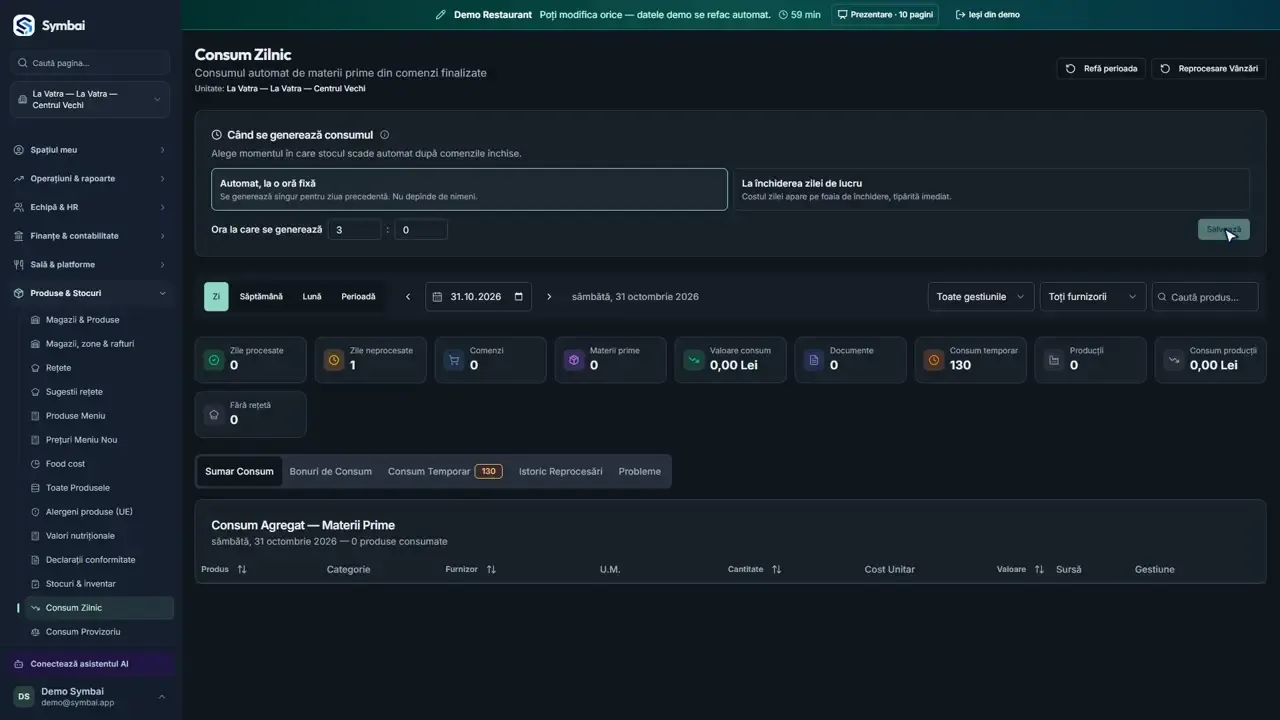Click the Symbai logo icon

[23, 26]
